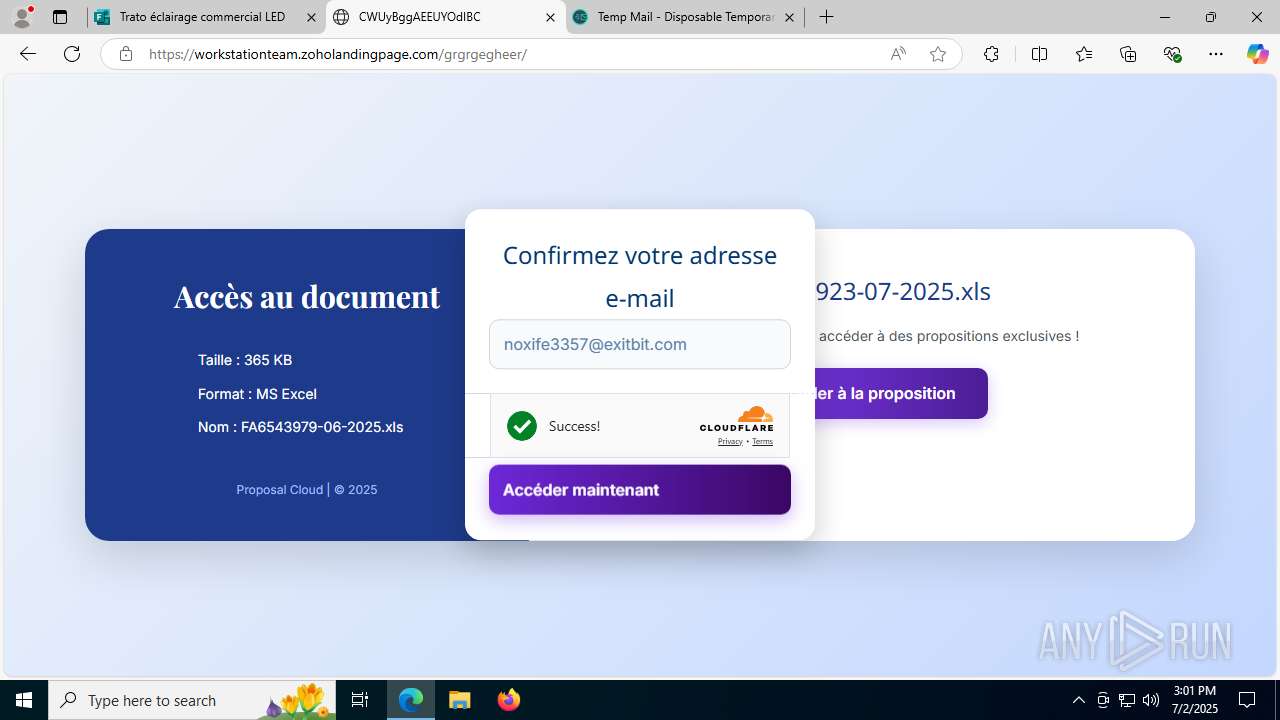Screen dimensions: 1280x720
Task: Open the Windows Start menu
Action: click(x=24, y=700)
